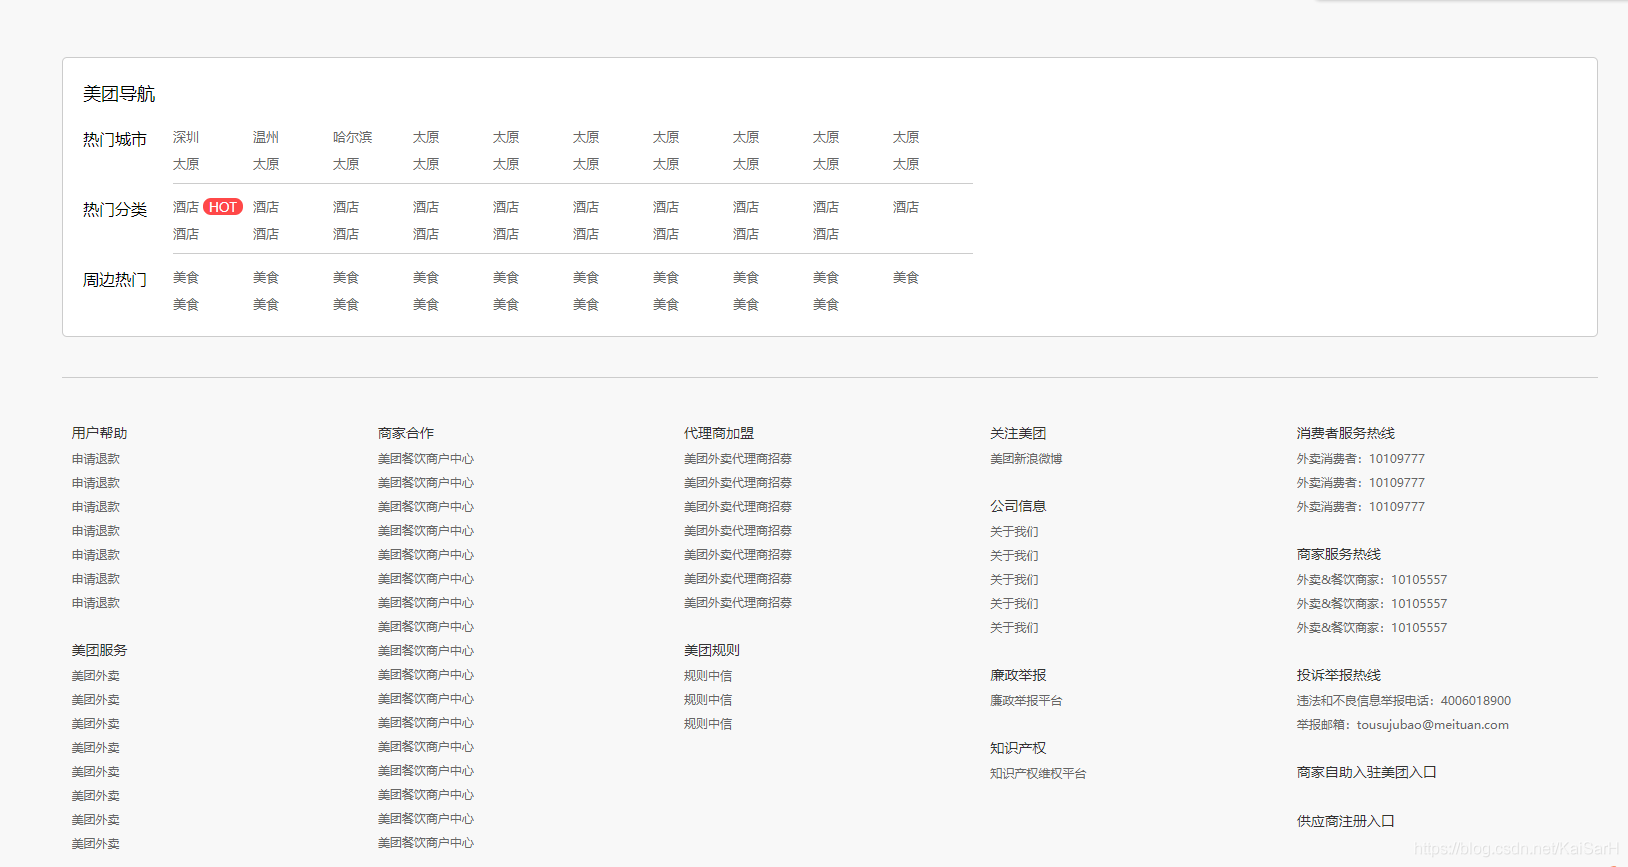1628x867 pixels.
Task: Open the 温州 city link
Action: pos(266,137)
